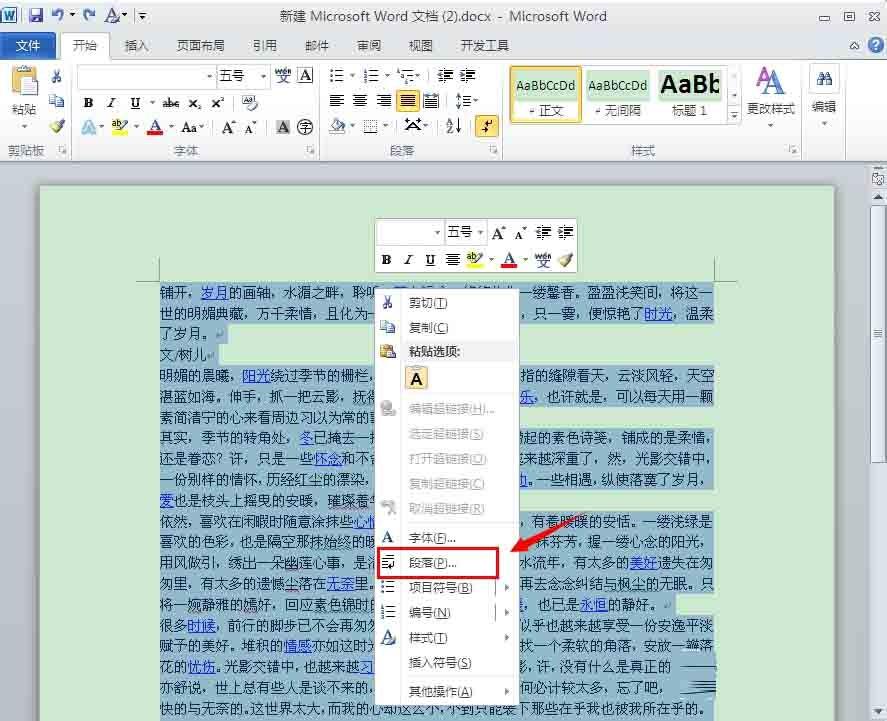Open the Font Color dropdown arrow

170,127
